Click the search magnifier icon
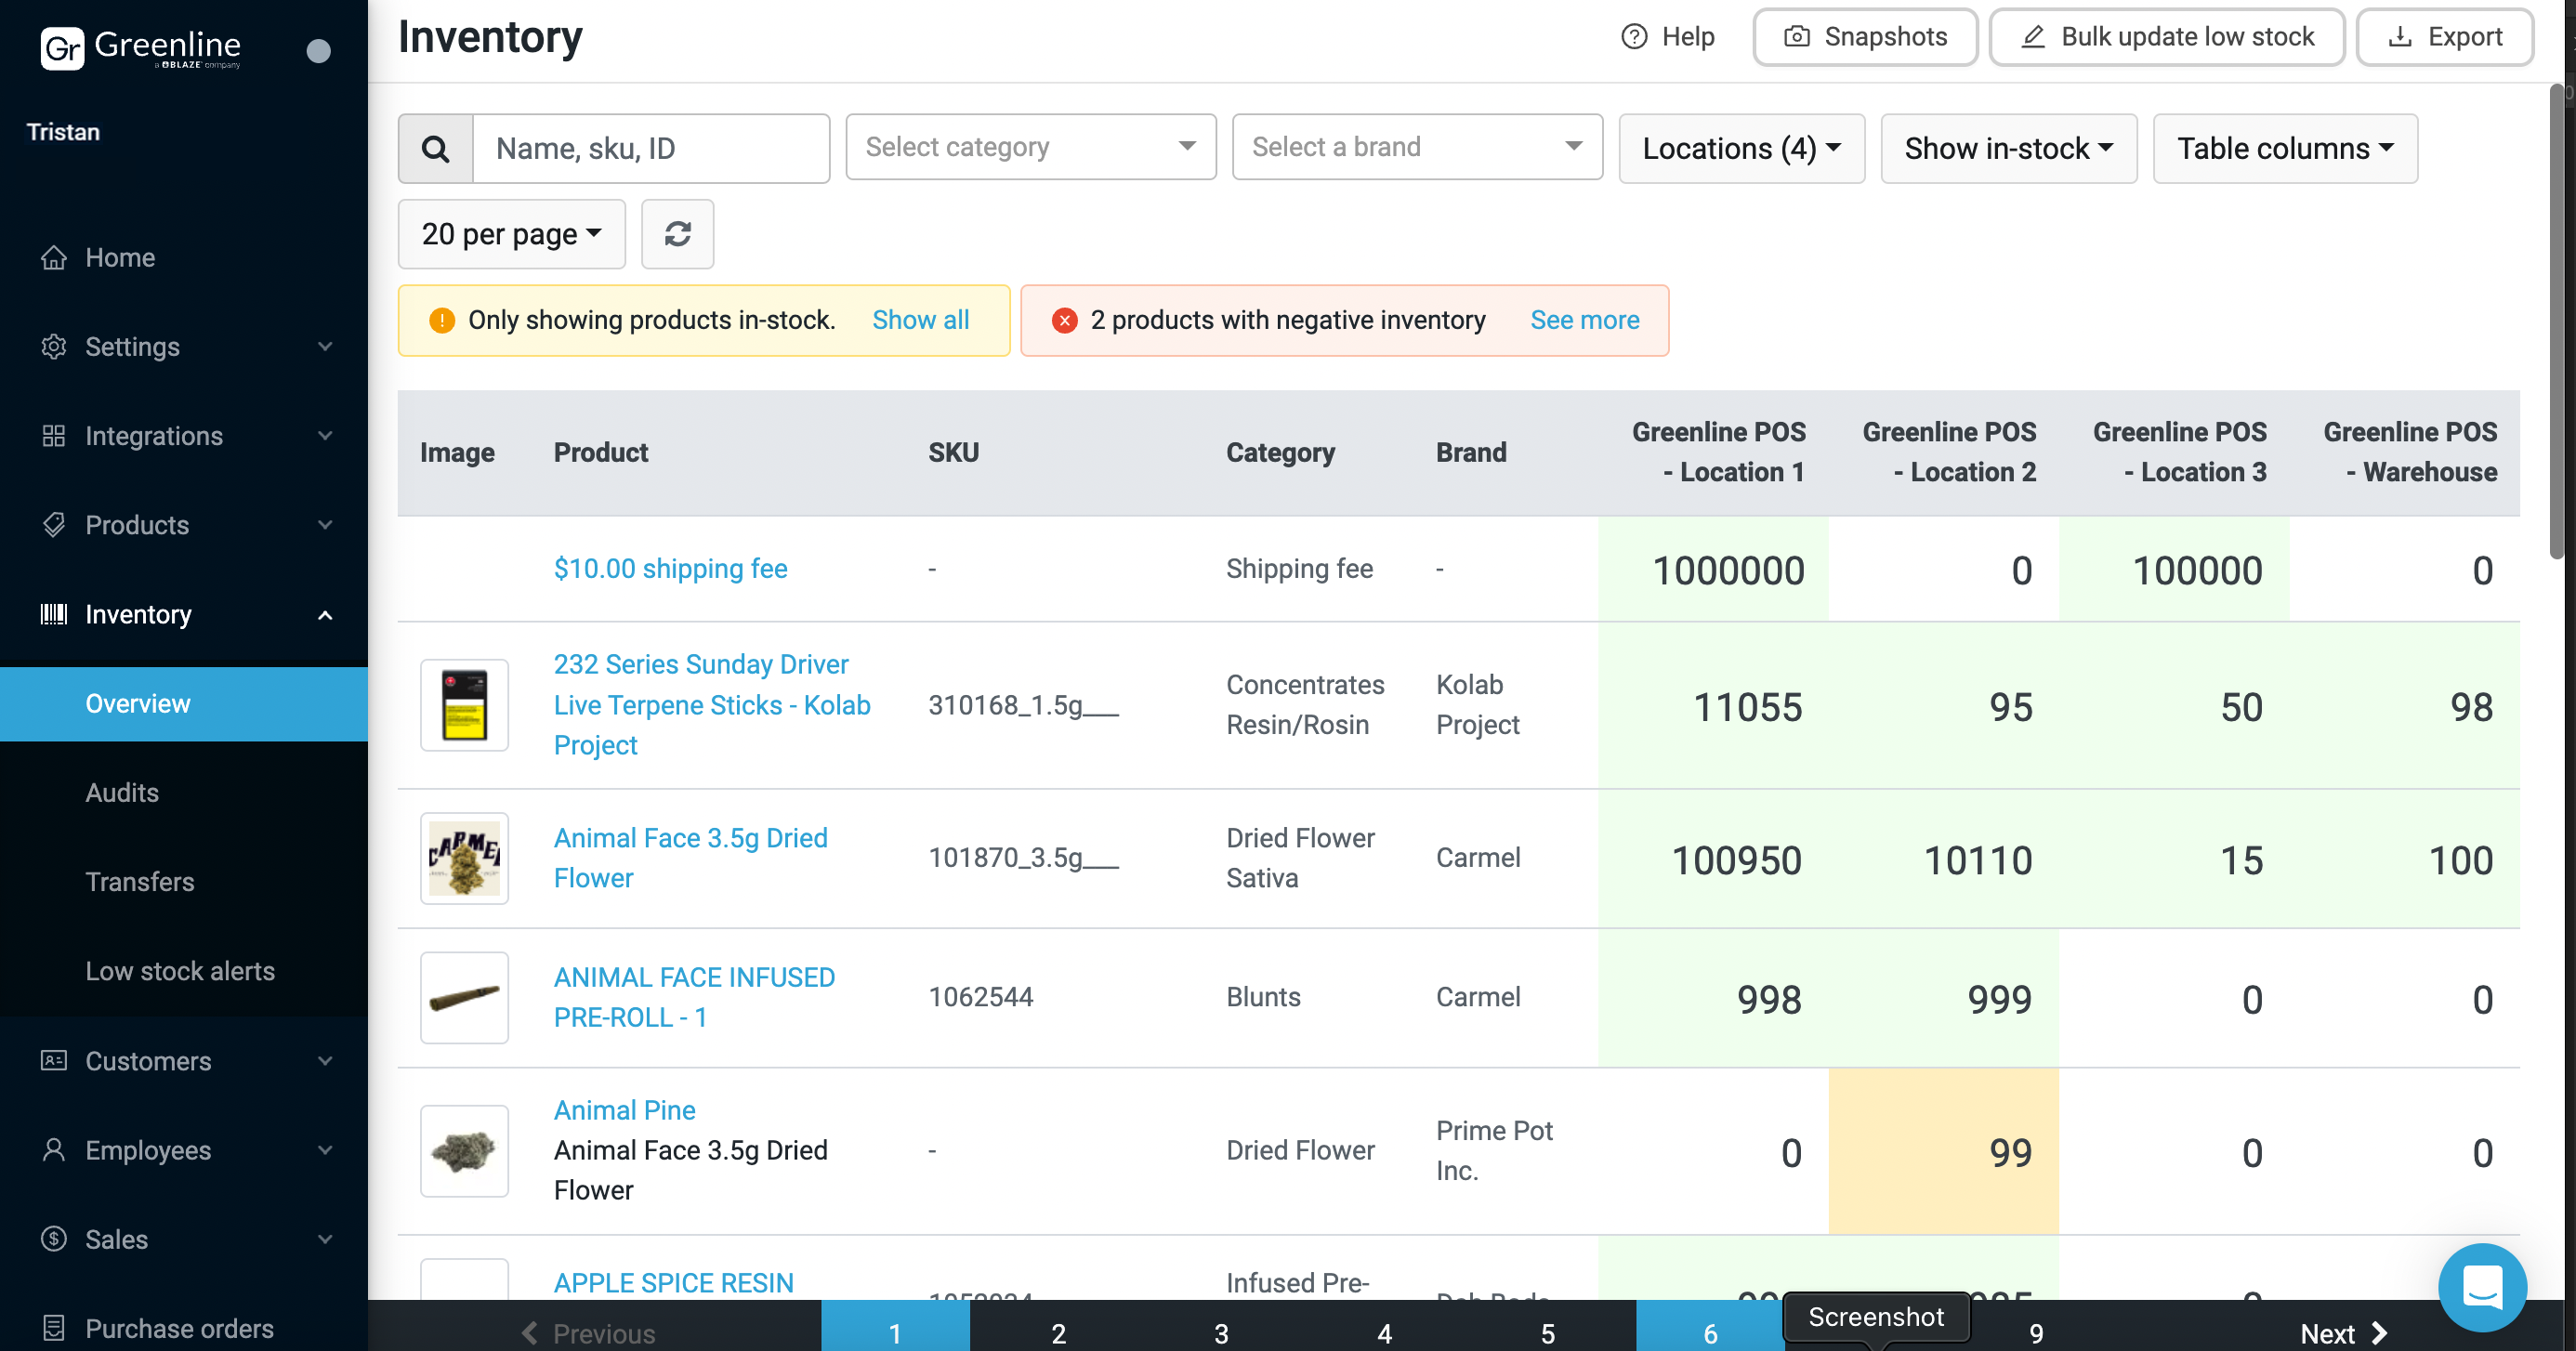2576x1351 pixels. point(435,148)
